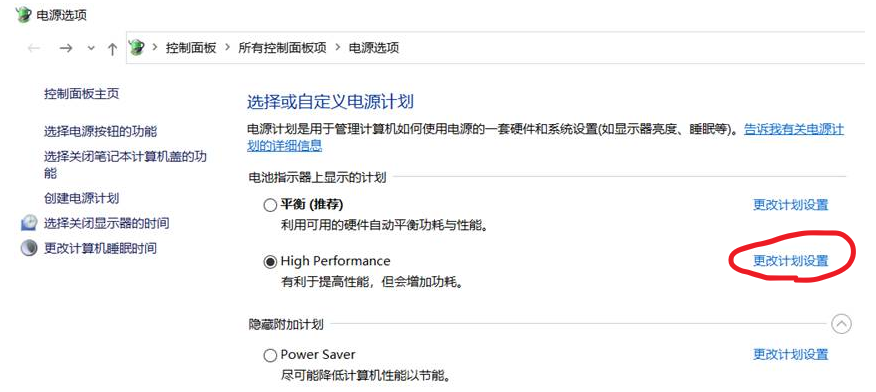Image resolution: width=876 pixels, height=392 pixels.
Task: Expand the chevron after 控制面板 breadcrumb
Action: pyautogui.click(x=227, y=47)
